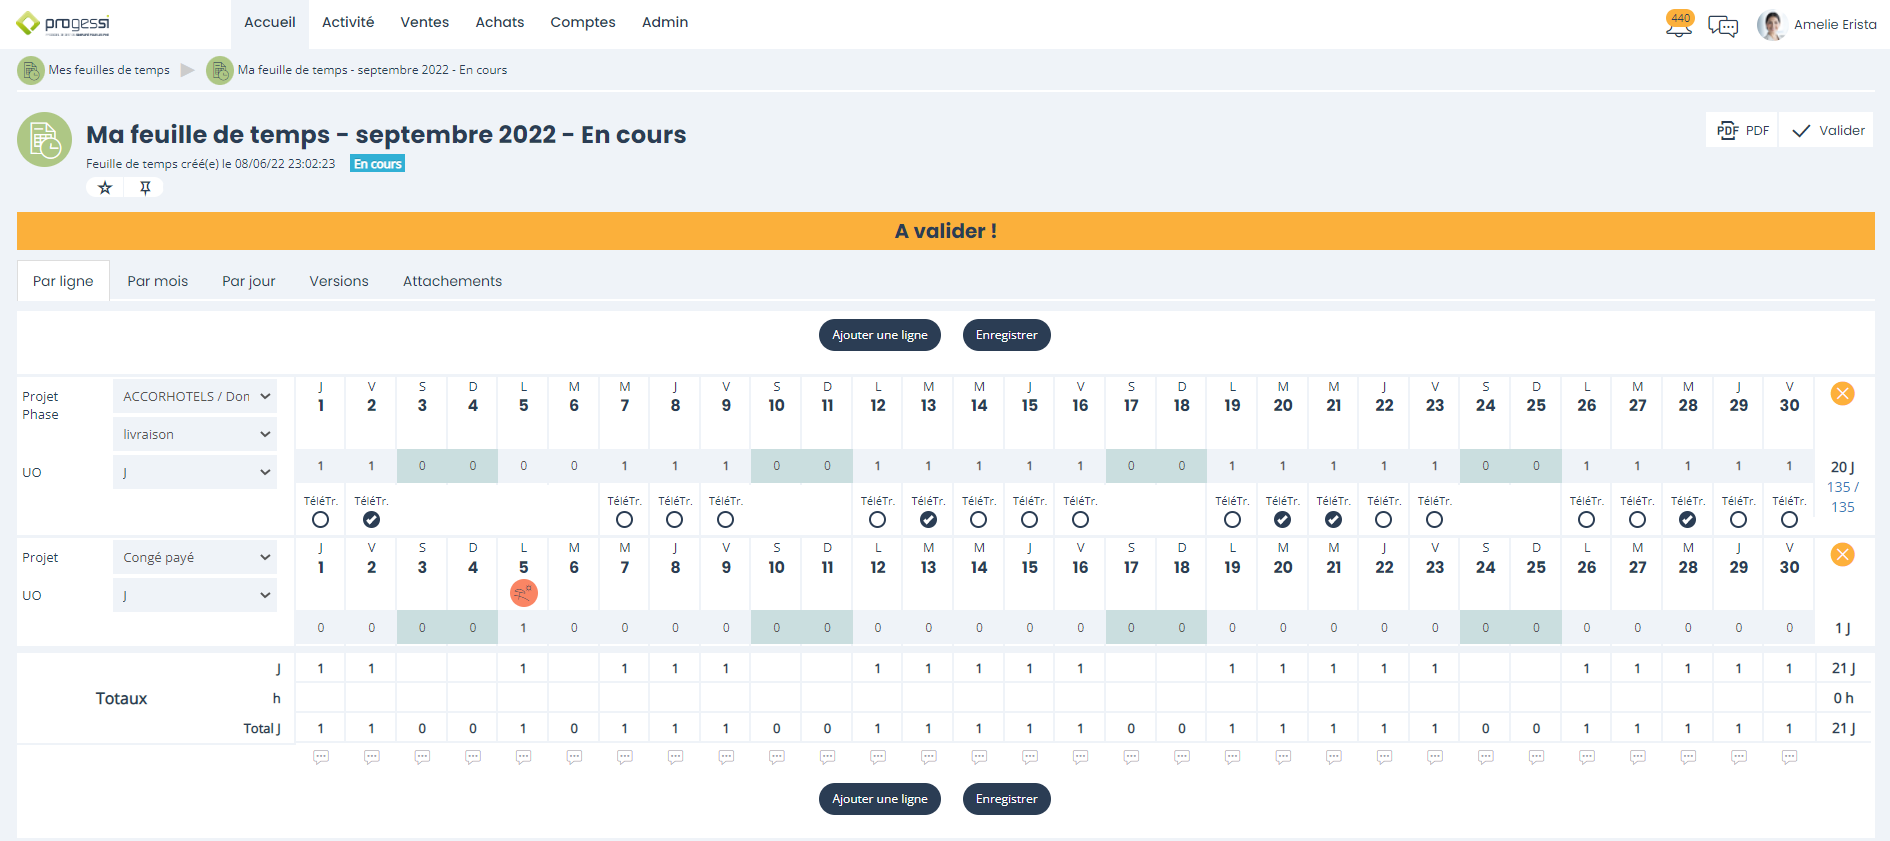Follow the Mes feuilles de temps breadcrumb link
This screenshot has height=841, width=1890.
pyautogui.click(x=109, y=70)
